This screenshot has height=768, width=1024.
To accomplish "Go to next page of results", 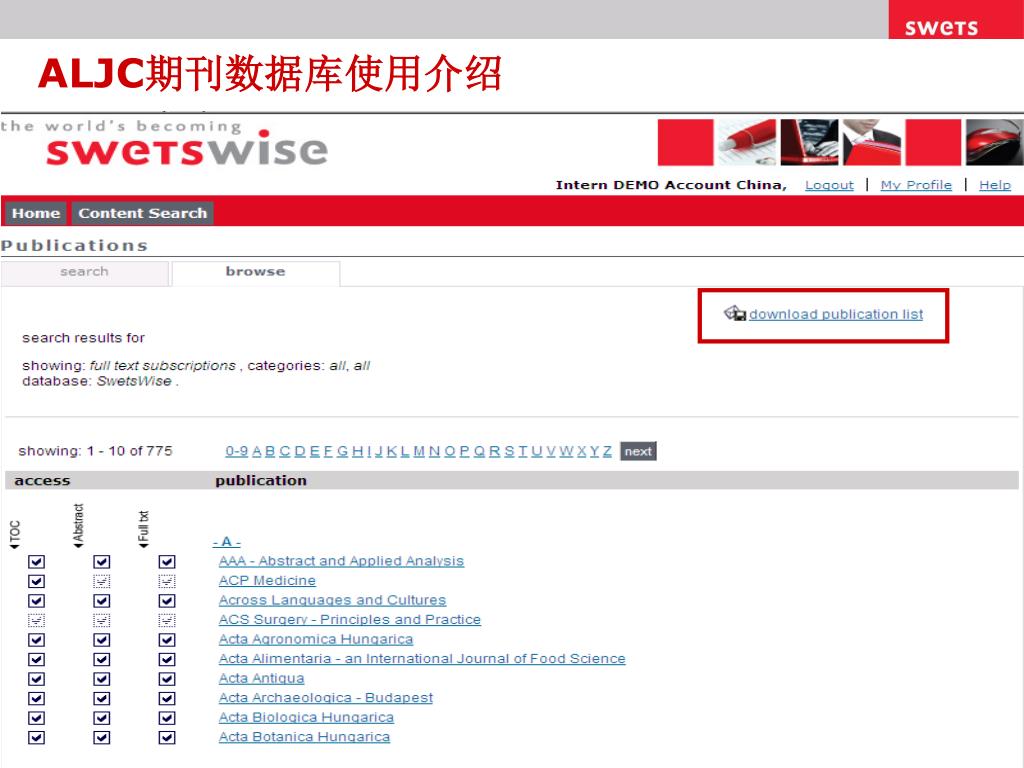I will (638, 451).
